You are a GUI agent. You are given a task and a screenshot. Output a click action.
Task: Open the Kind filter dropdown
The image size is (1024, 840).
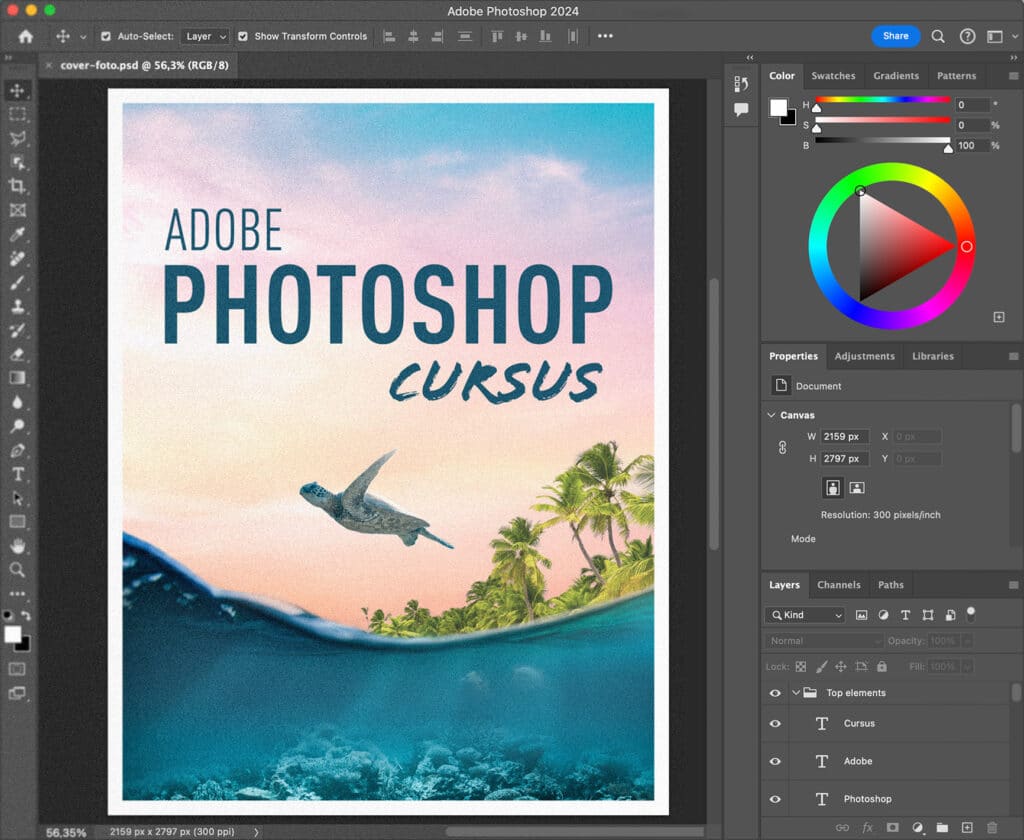[805, 615]
